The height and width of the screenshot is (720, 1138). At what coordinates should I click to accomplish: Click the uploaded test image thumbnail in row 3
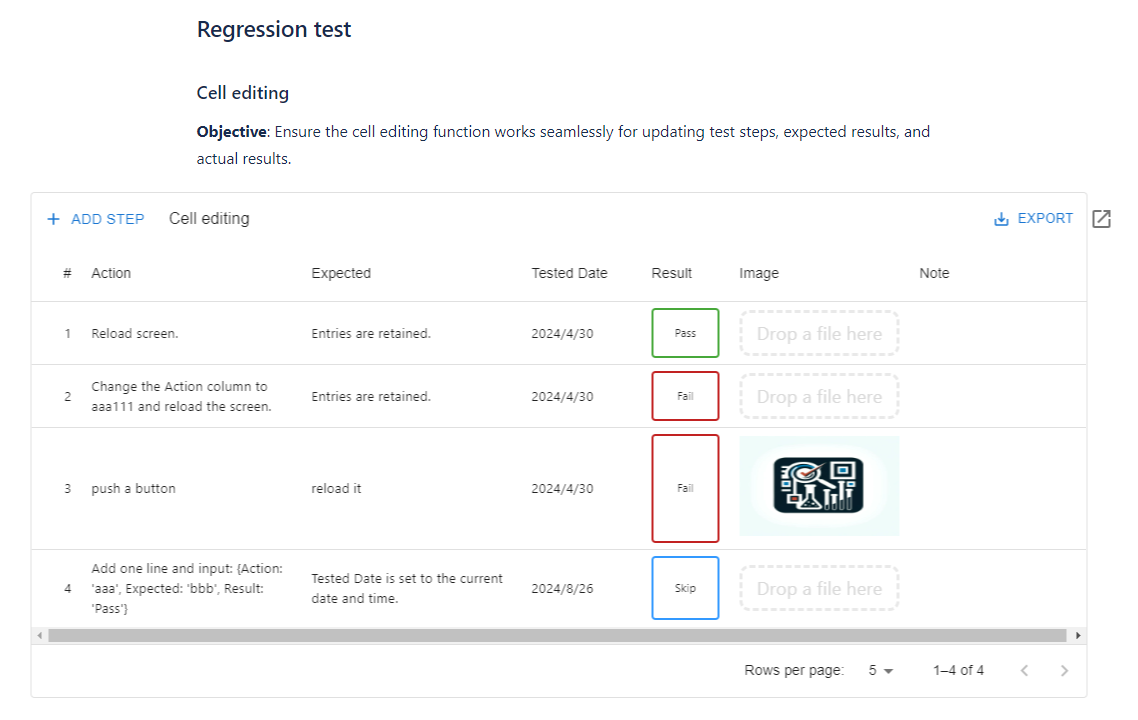pos(819,487)
